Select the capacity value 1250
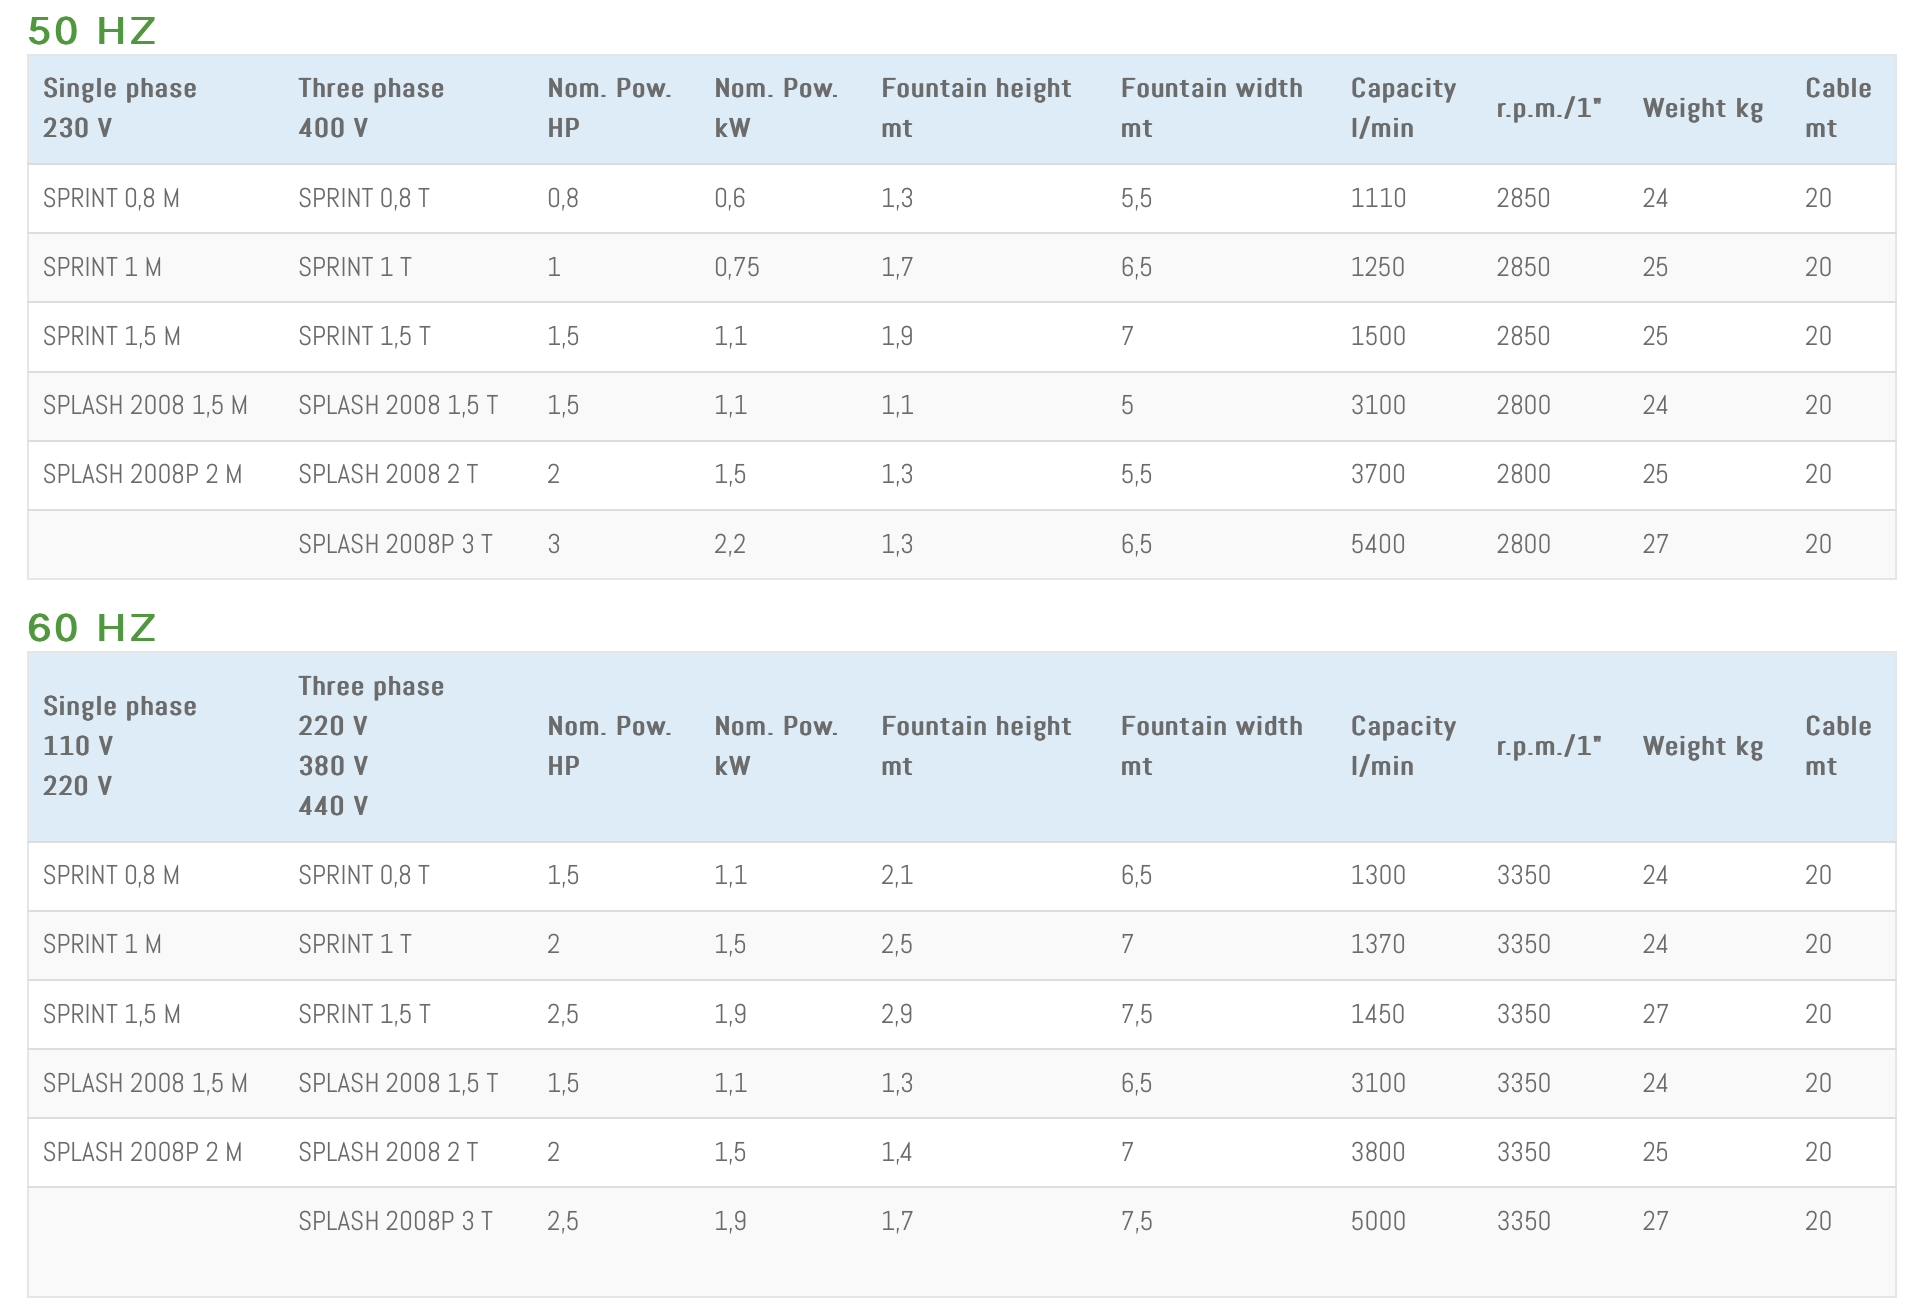1918x1314 pixels. coord(1377,268)
